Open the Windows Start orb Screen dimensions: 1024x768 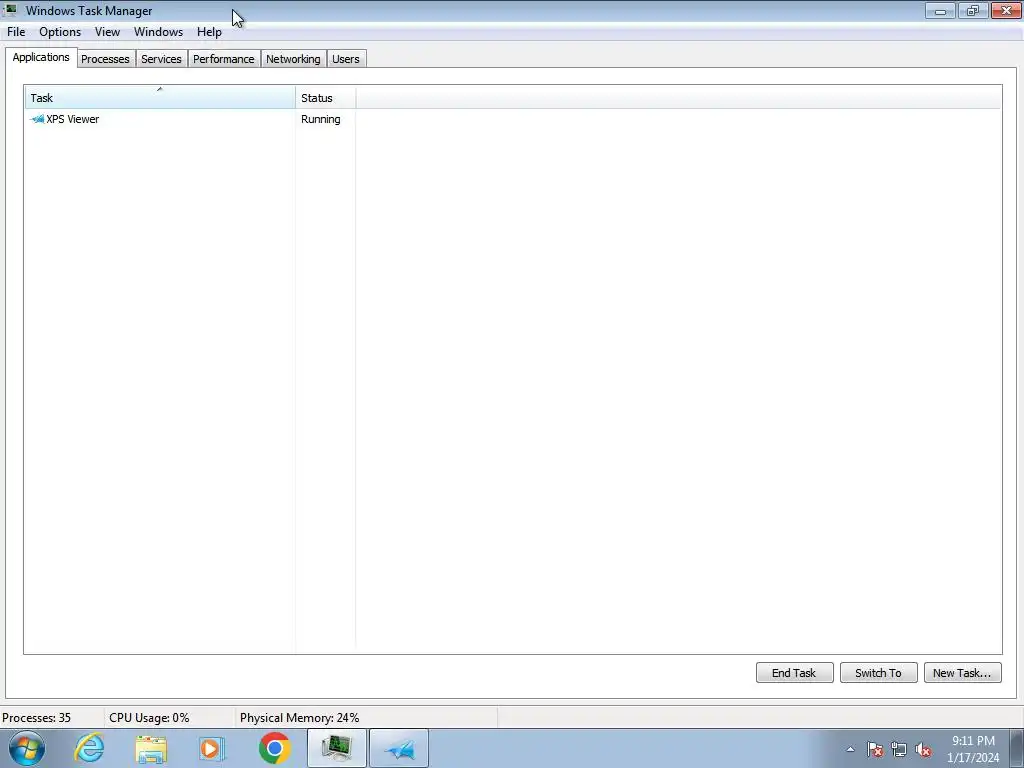(x=27, y=748)
